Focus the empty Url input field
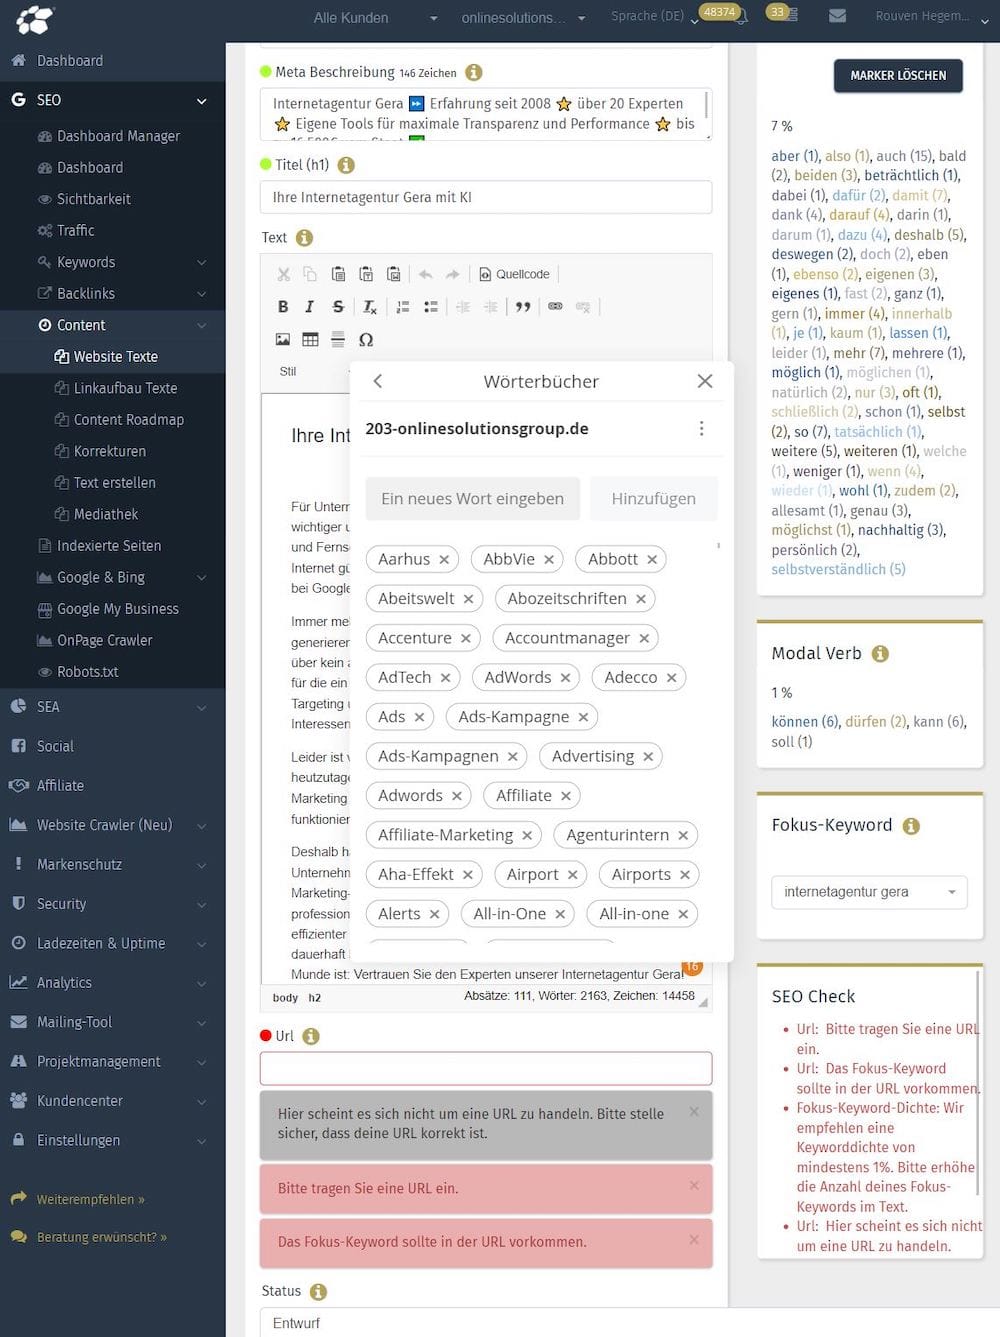Screen dimensions: 1000x1337 (x=486, y=1068)
